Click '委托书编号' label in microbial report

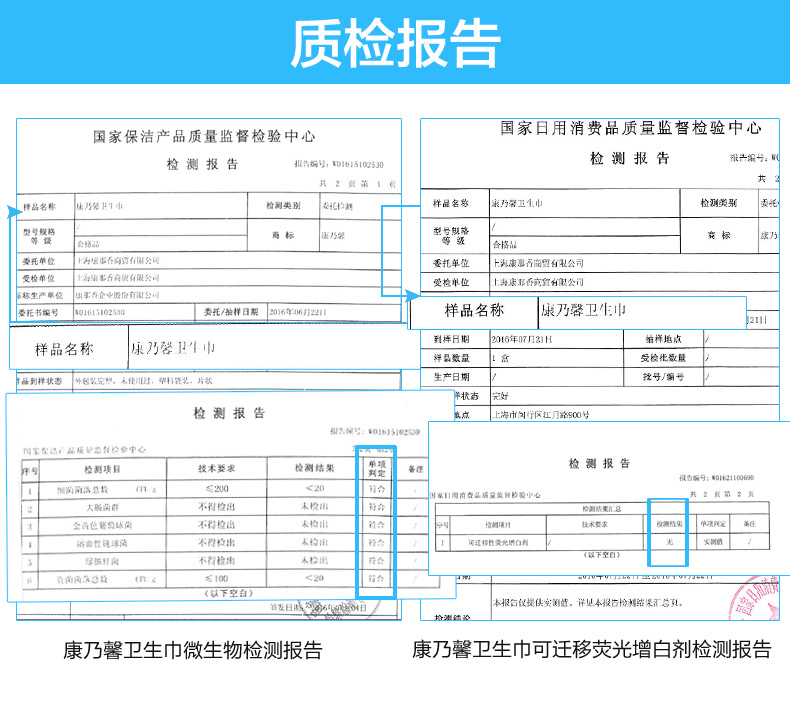pyautogui.click(x=38, y=312)
